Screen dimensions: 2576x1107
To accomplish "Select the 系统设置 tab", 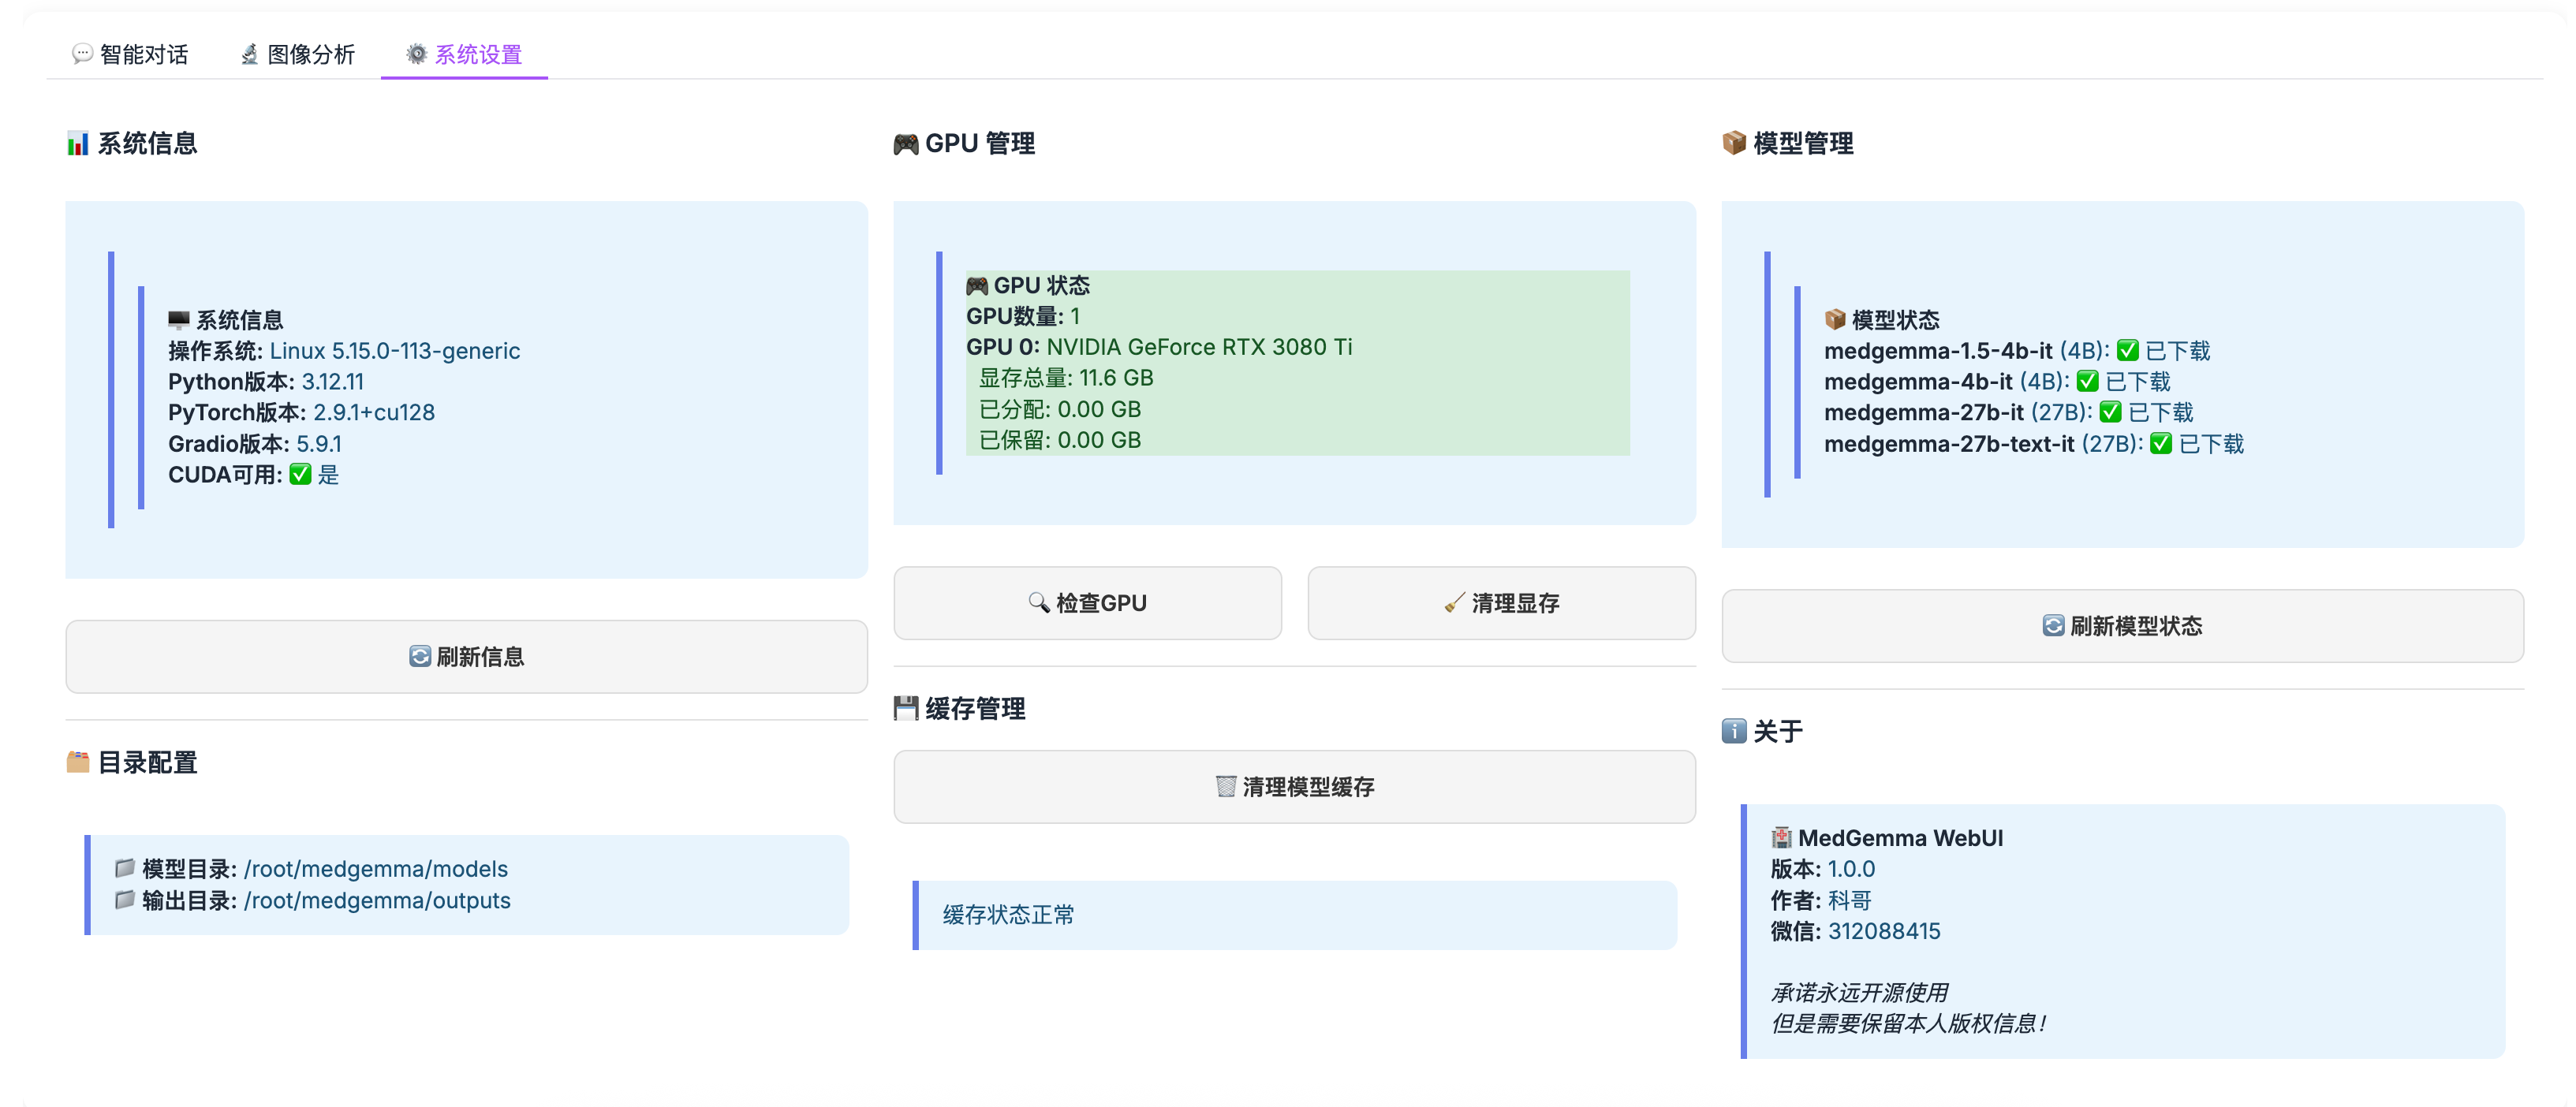I will click(464, 54).
